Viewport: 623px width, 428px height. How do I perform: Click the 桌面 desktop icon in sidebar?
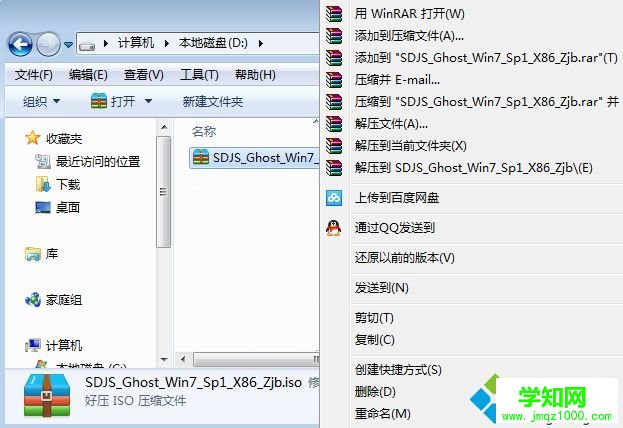point(43,207)
